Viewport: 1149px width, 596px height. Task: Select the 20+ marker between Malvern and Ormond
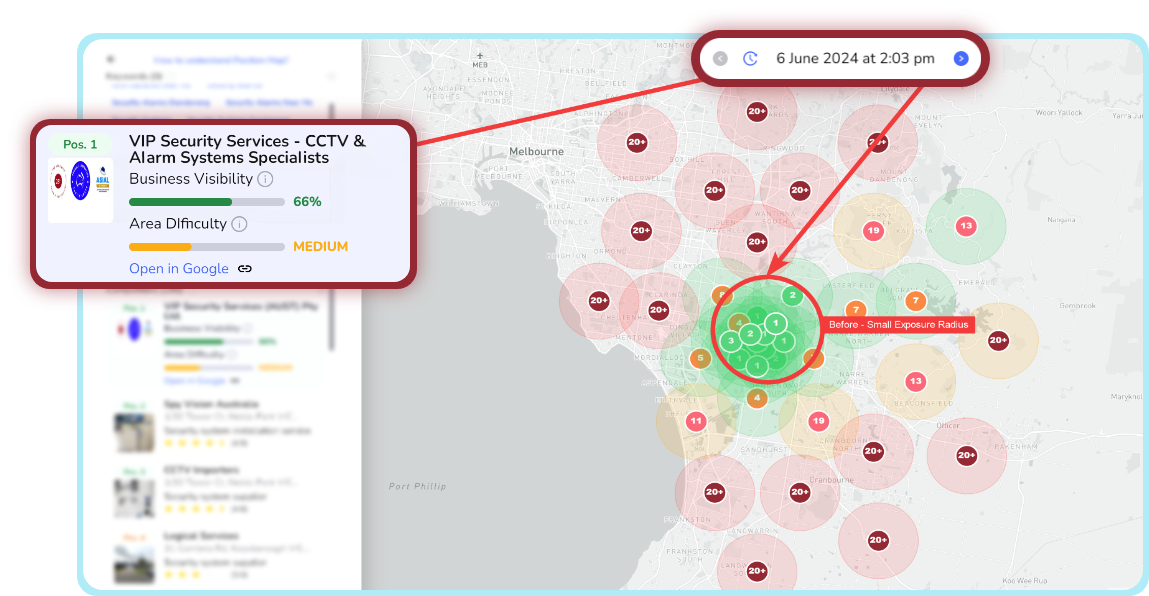(x=641, y=231)
